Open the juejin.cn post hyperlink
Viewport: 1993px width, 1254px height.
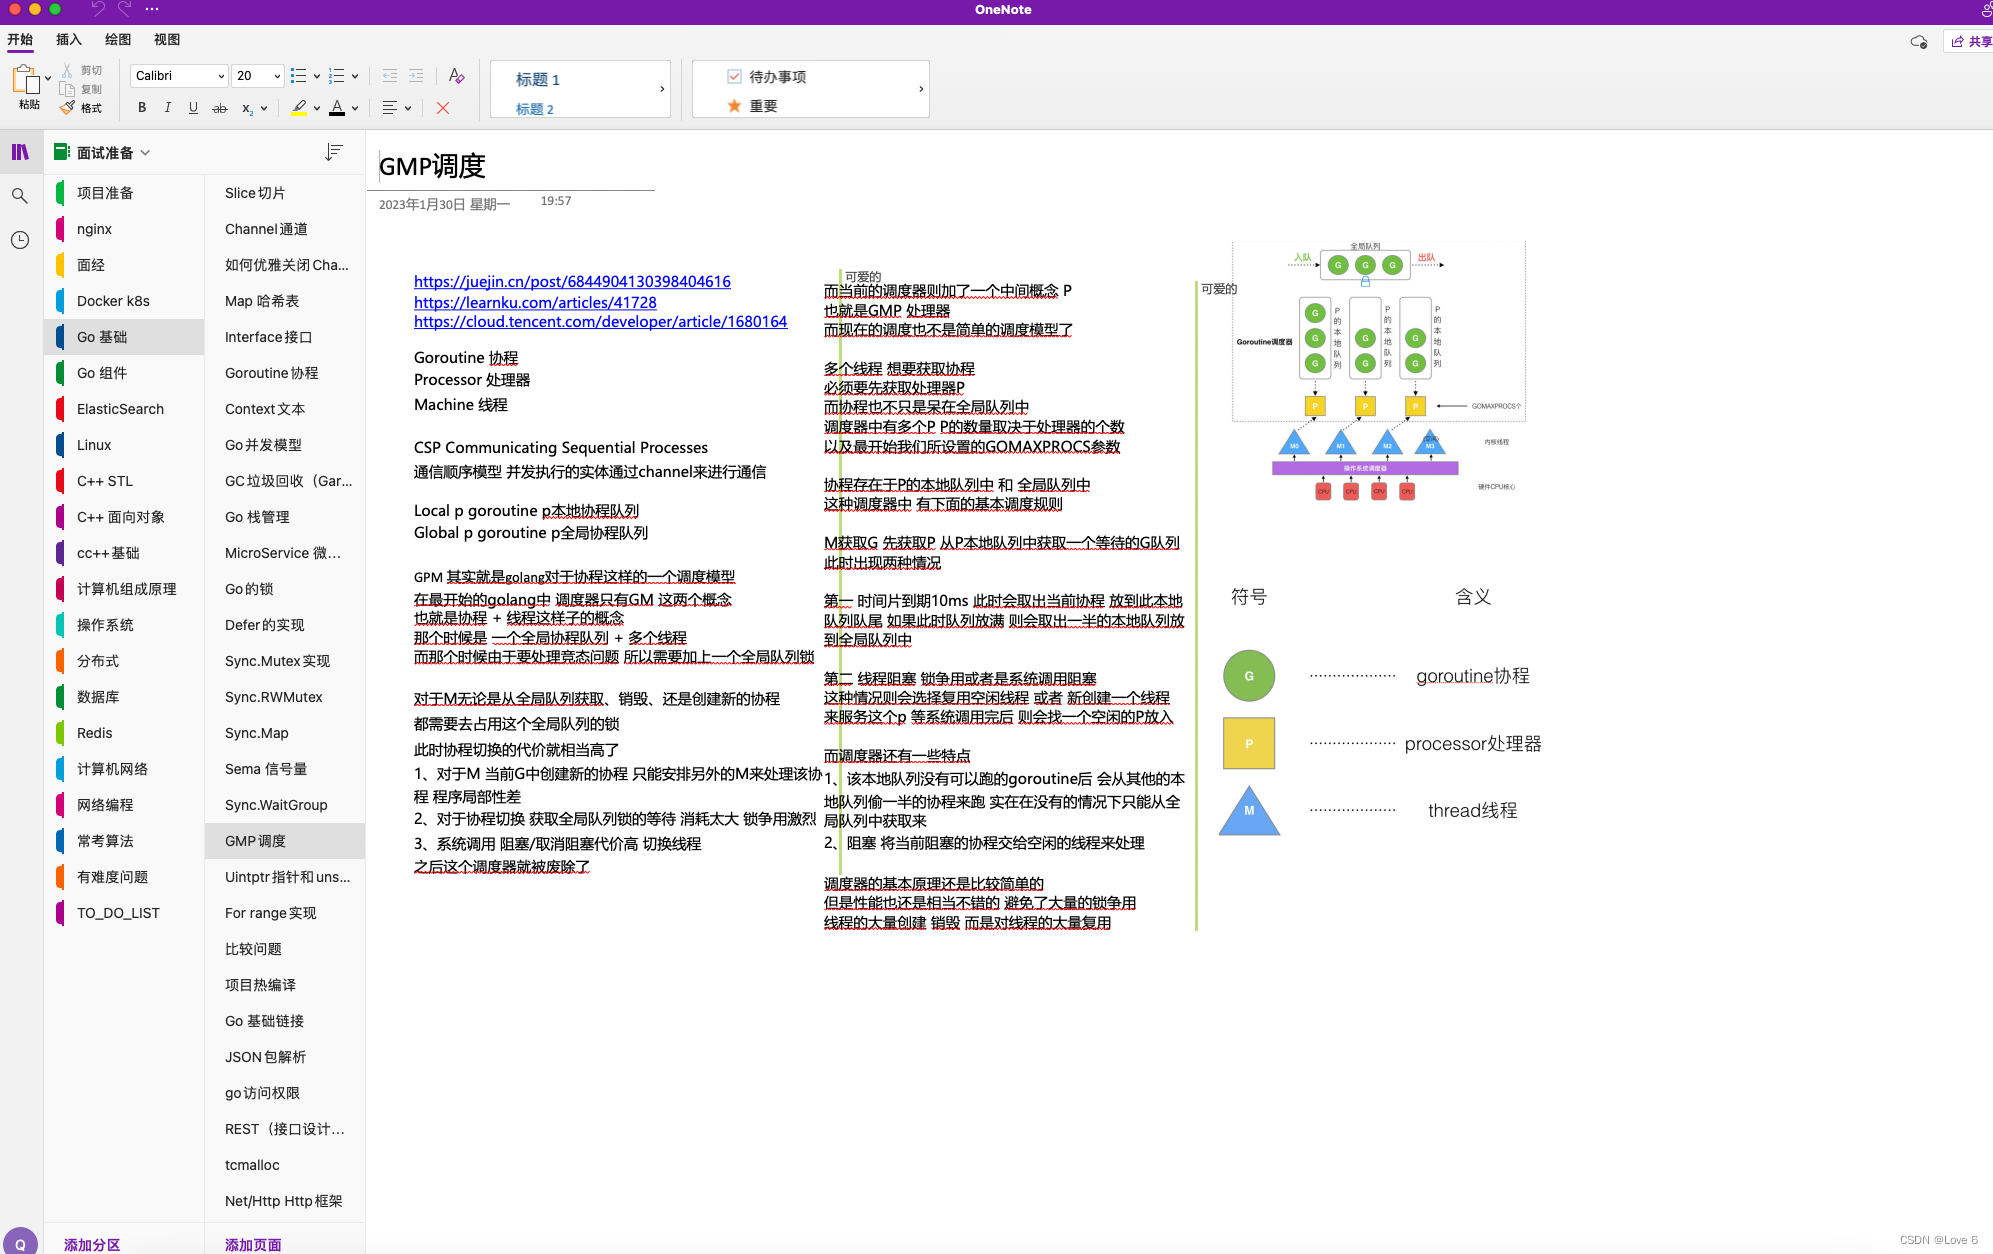[x=572, y=282]
